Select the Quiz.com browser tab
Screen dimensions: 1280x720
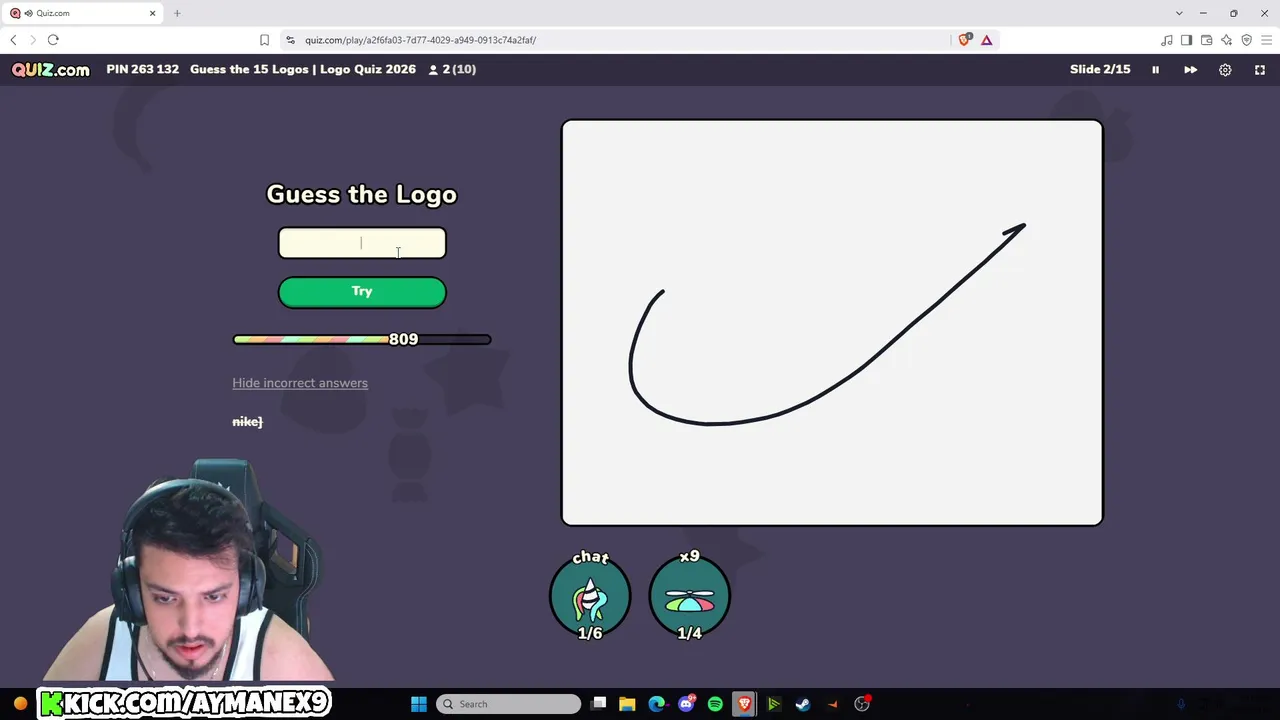pos(83,13)
